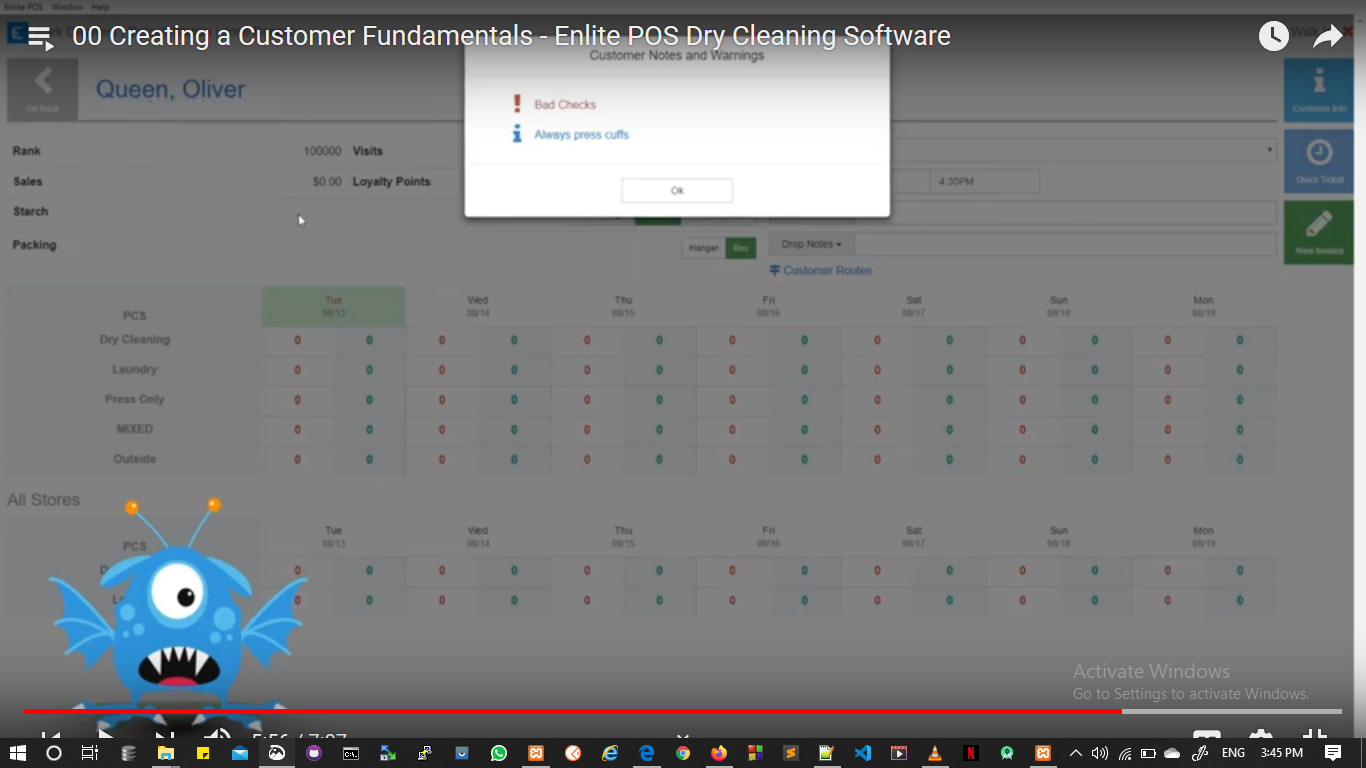Launch Sticky Notes from the taskbar
This screenshot has height=768, width=1366.
(x=203, y=753)
